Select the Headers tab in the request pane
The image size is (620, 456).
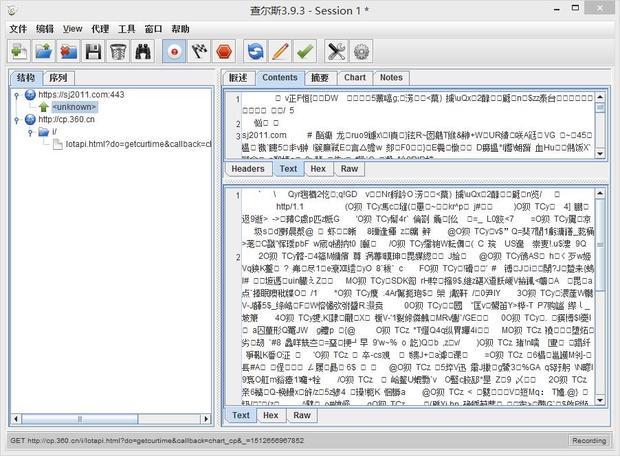pos(248,169)
